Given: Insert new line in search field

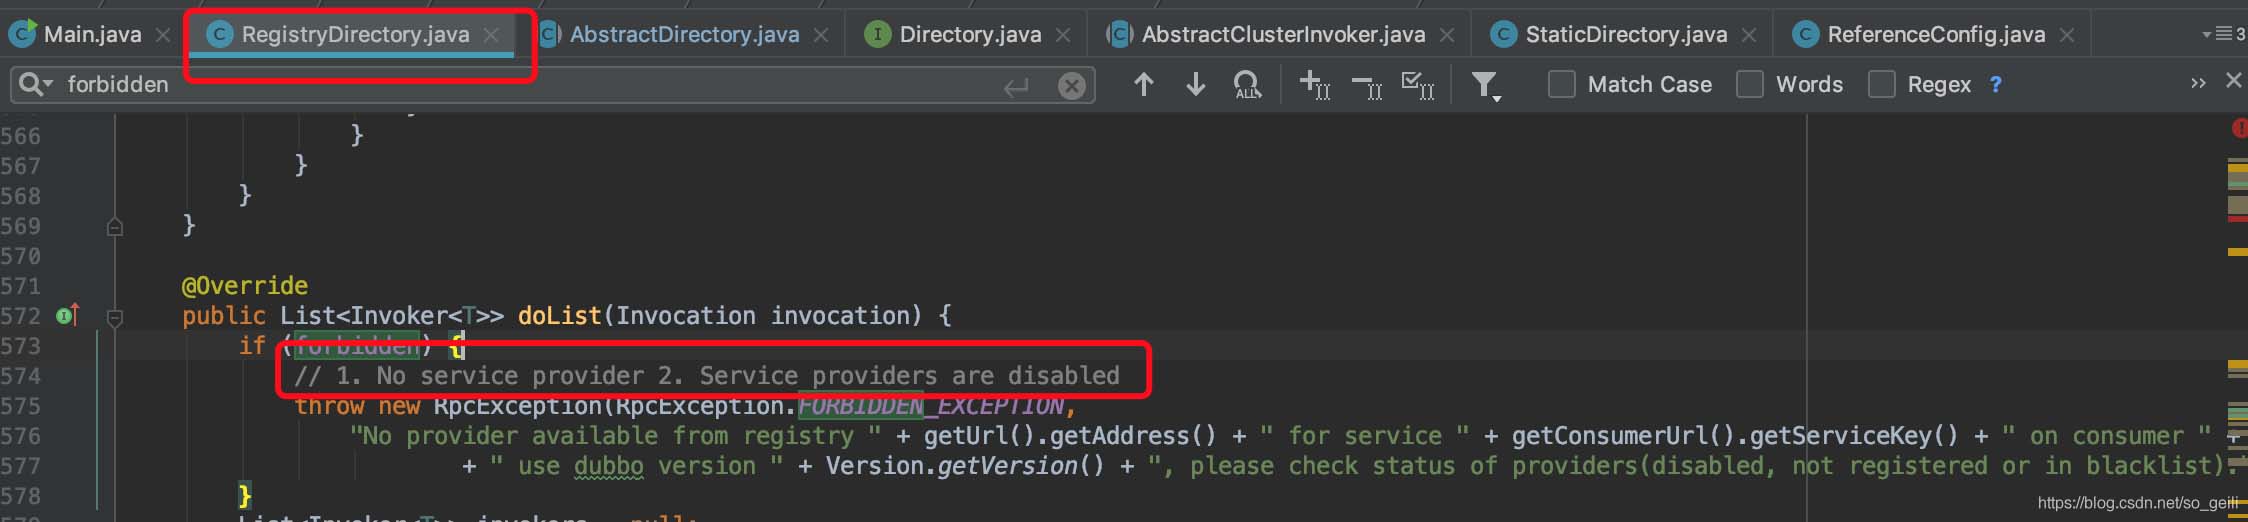Looking at the screenshot, I should 1017,87.
